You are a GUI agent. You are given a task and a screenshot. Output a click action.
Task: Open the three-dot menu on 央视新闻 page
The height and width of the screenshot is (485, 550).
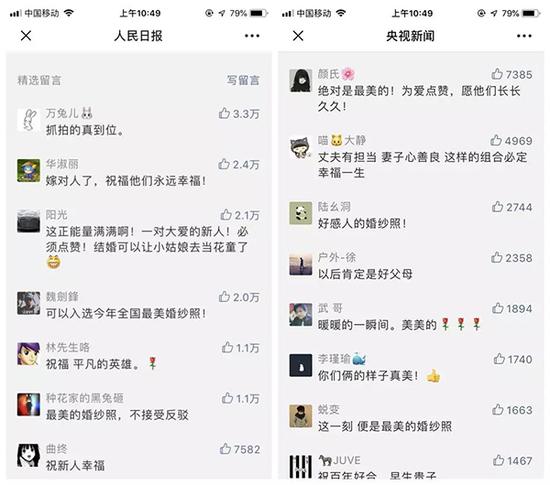click(x=524, y=36)
